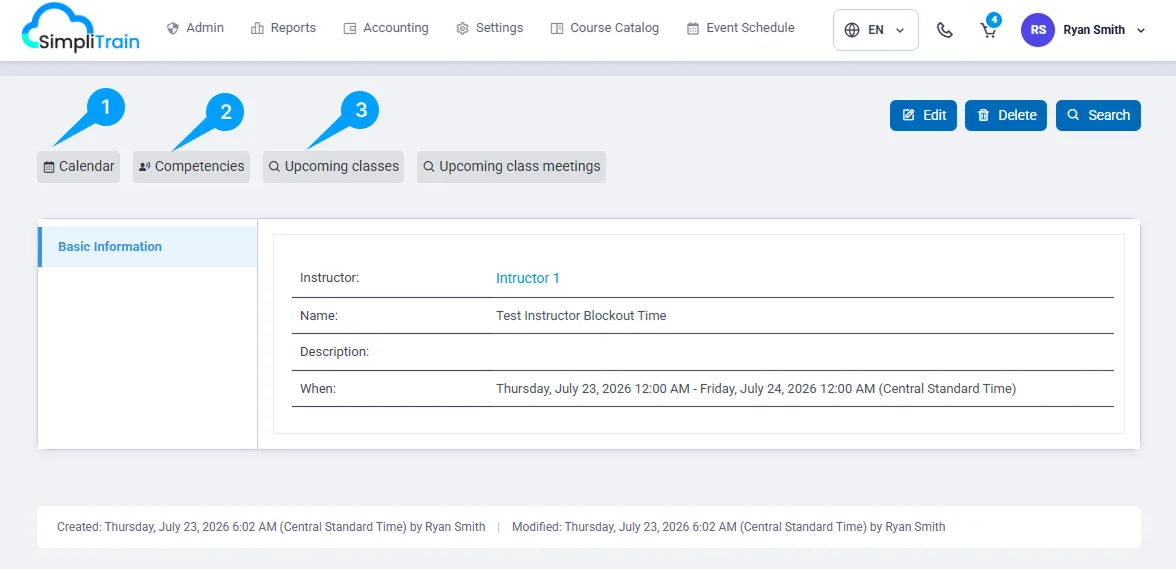Expand the Ryan Smith account menu arrow
1176x569 pixels.
(x=1142, y=30)
